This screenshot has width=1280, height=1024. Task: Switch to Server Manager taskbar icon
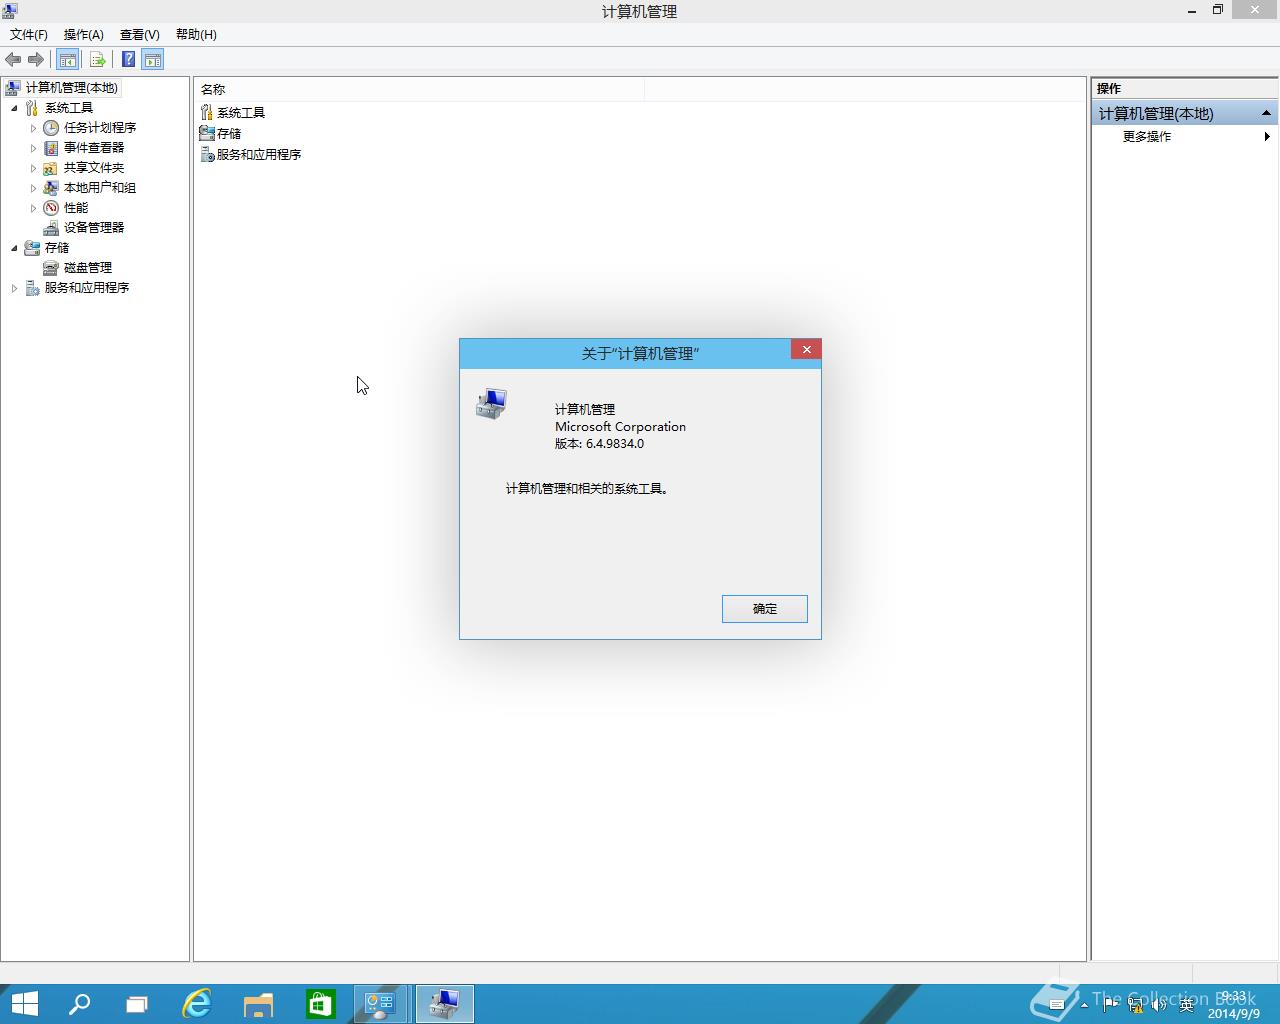pyautogui.click(x=381, y=1004)
